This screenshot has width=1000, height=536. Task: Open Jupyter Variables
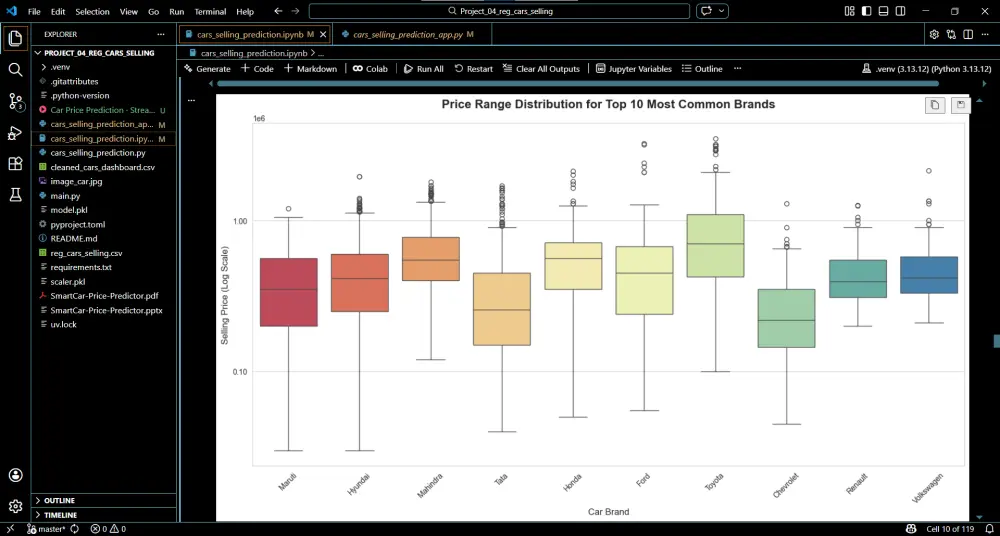634,68
